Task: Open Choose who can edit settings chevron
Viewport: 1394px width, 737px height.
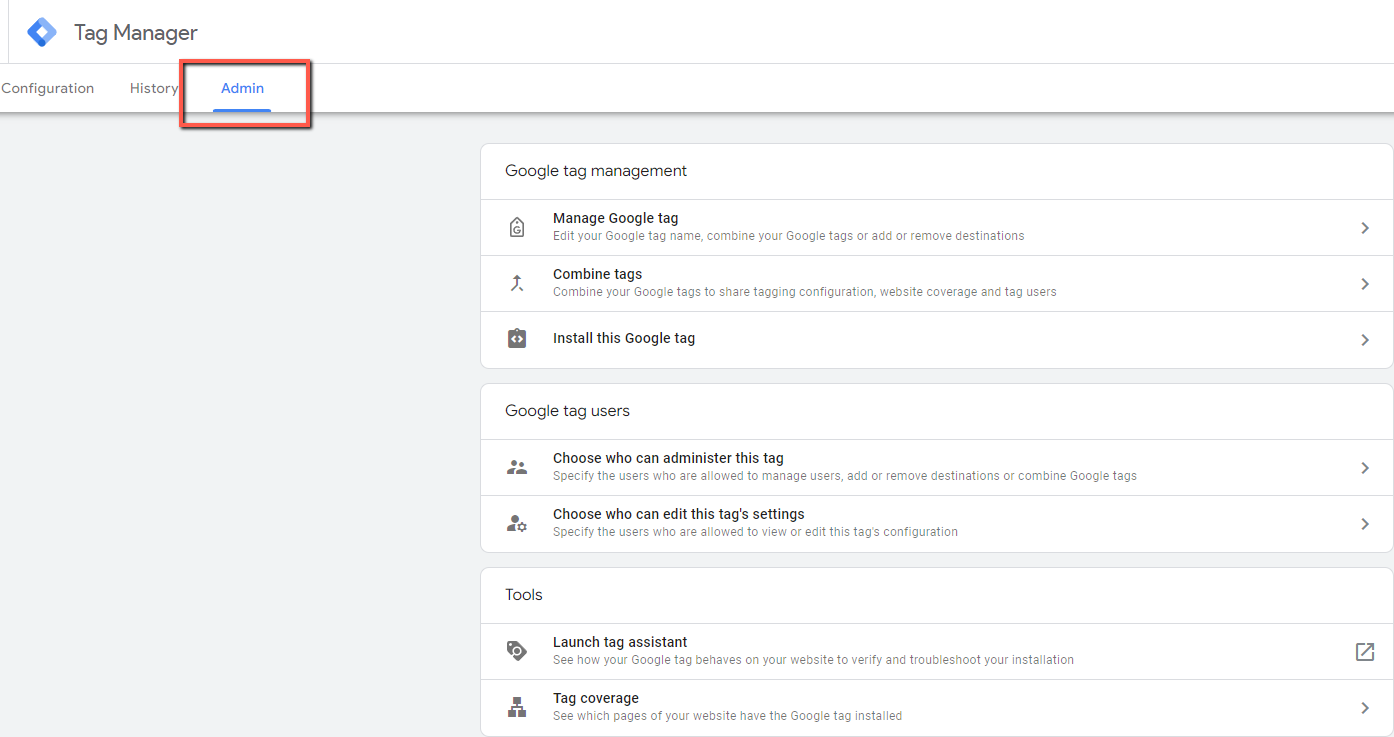Action: tap(1365, 524)
